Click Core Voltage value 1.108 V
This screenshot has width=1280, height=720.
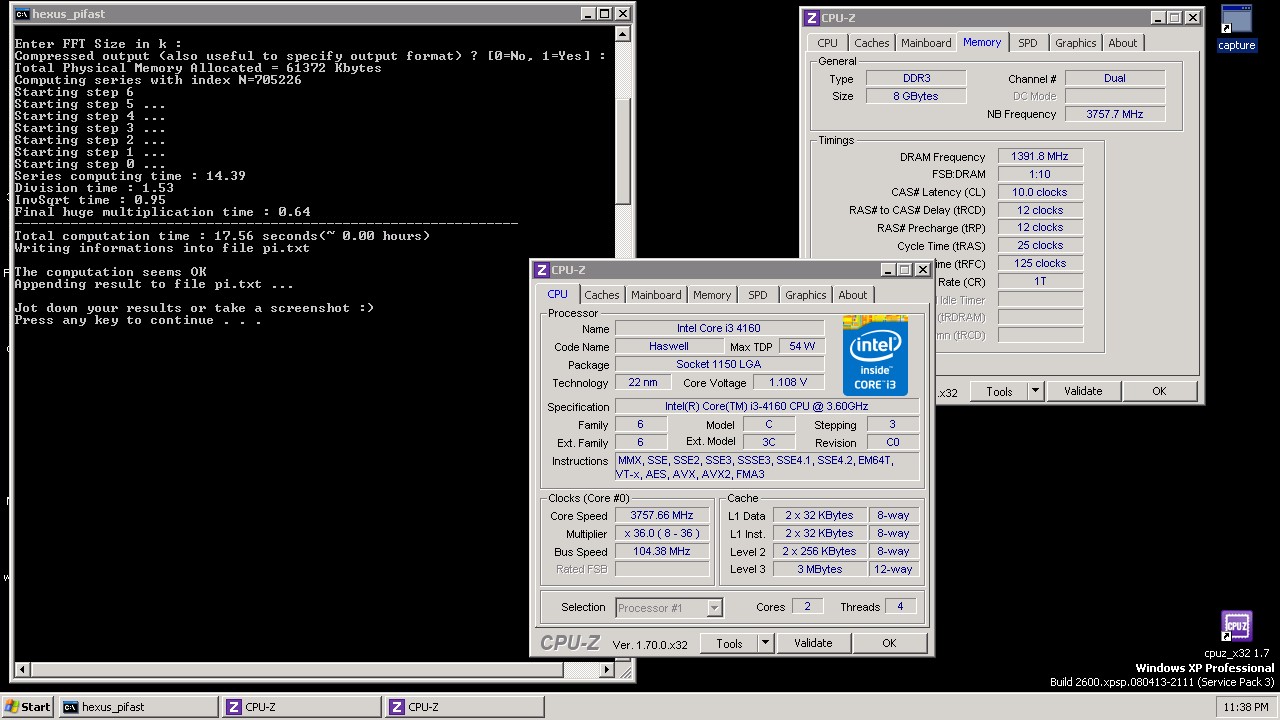point(788,382)
